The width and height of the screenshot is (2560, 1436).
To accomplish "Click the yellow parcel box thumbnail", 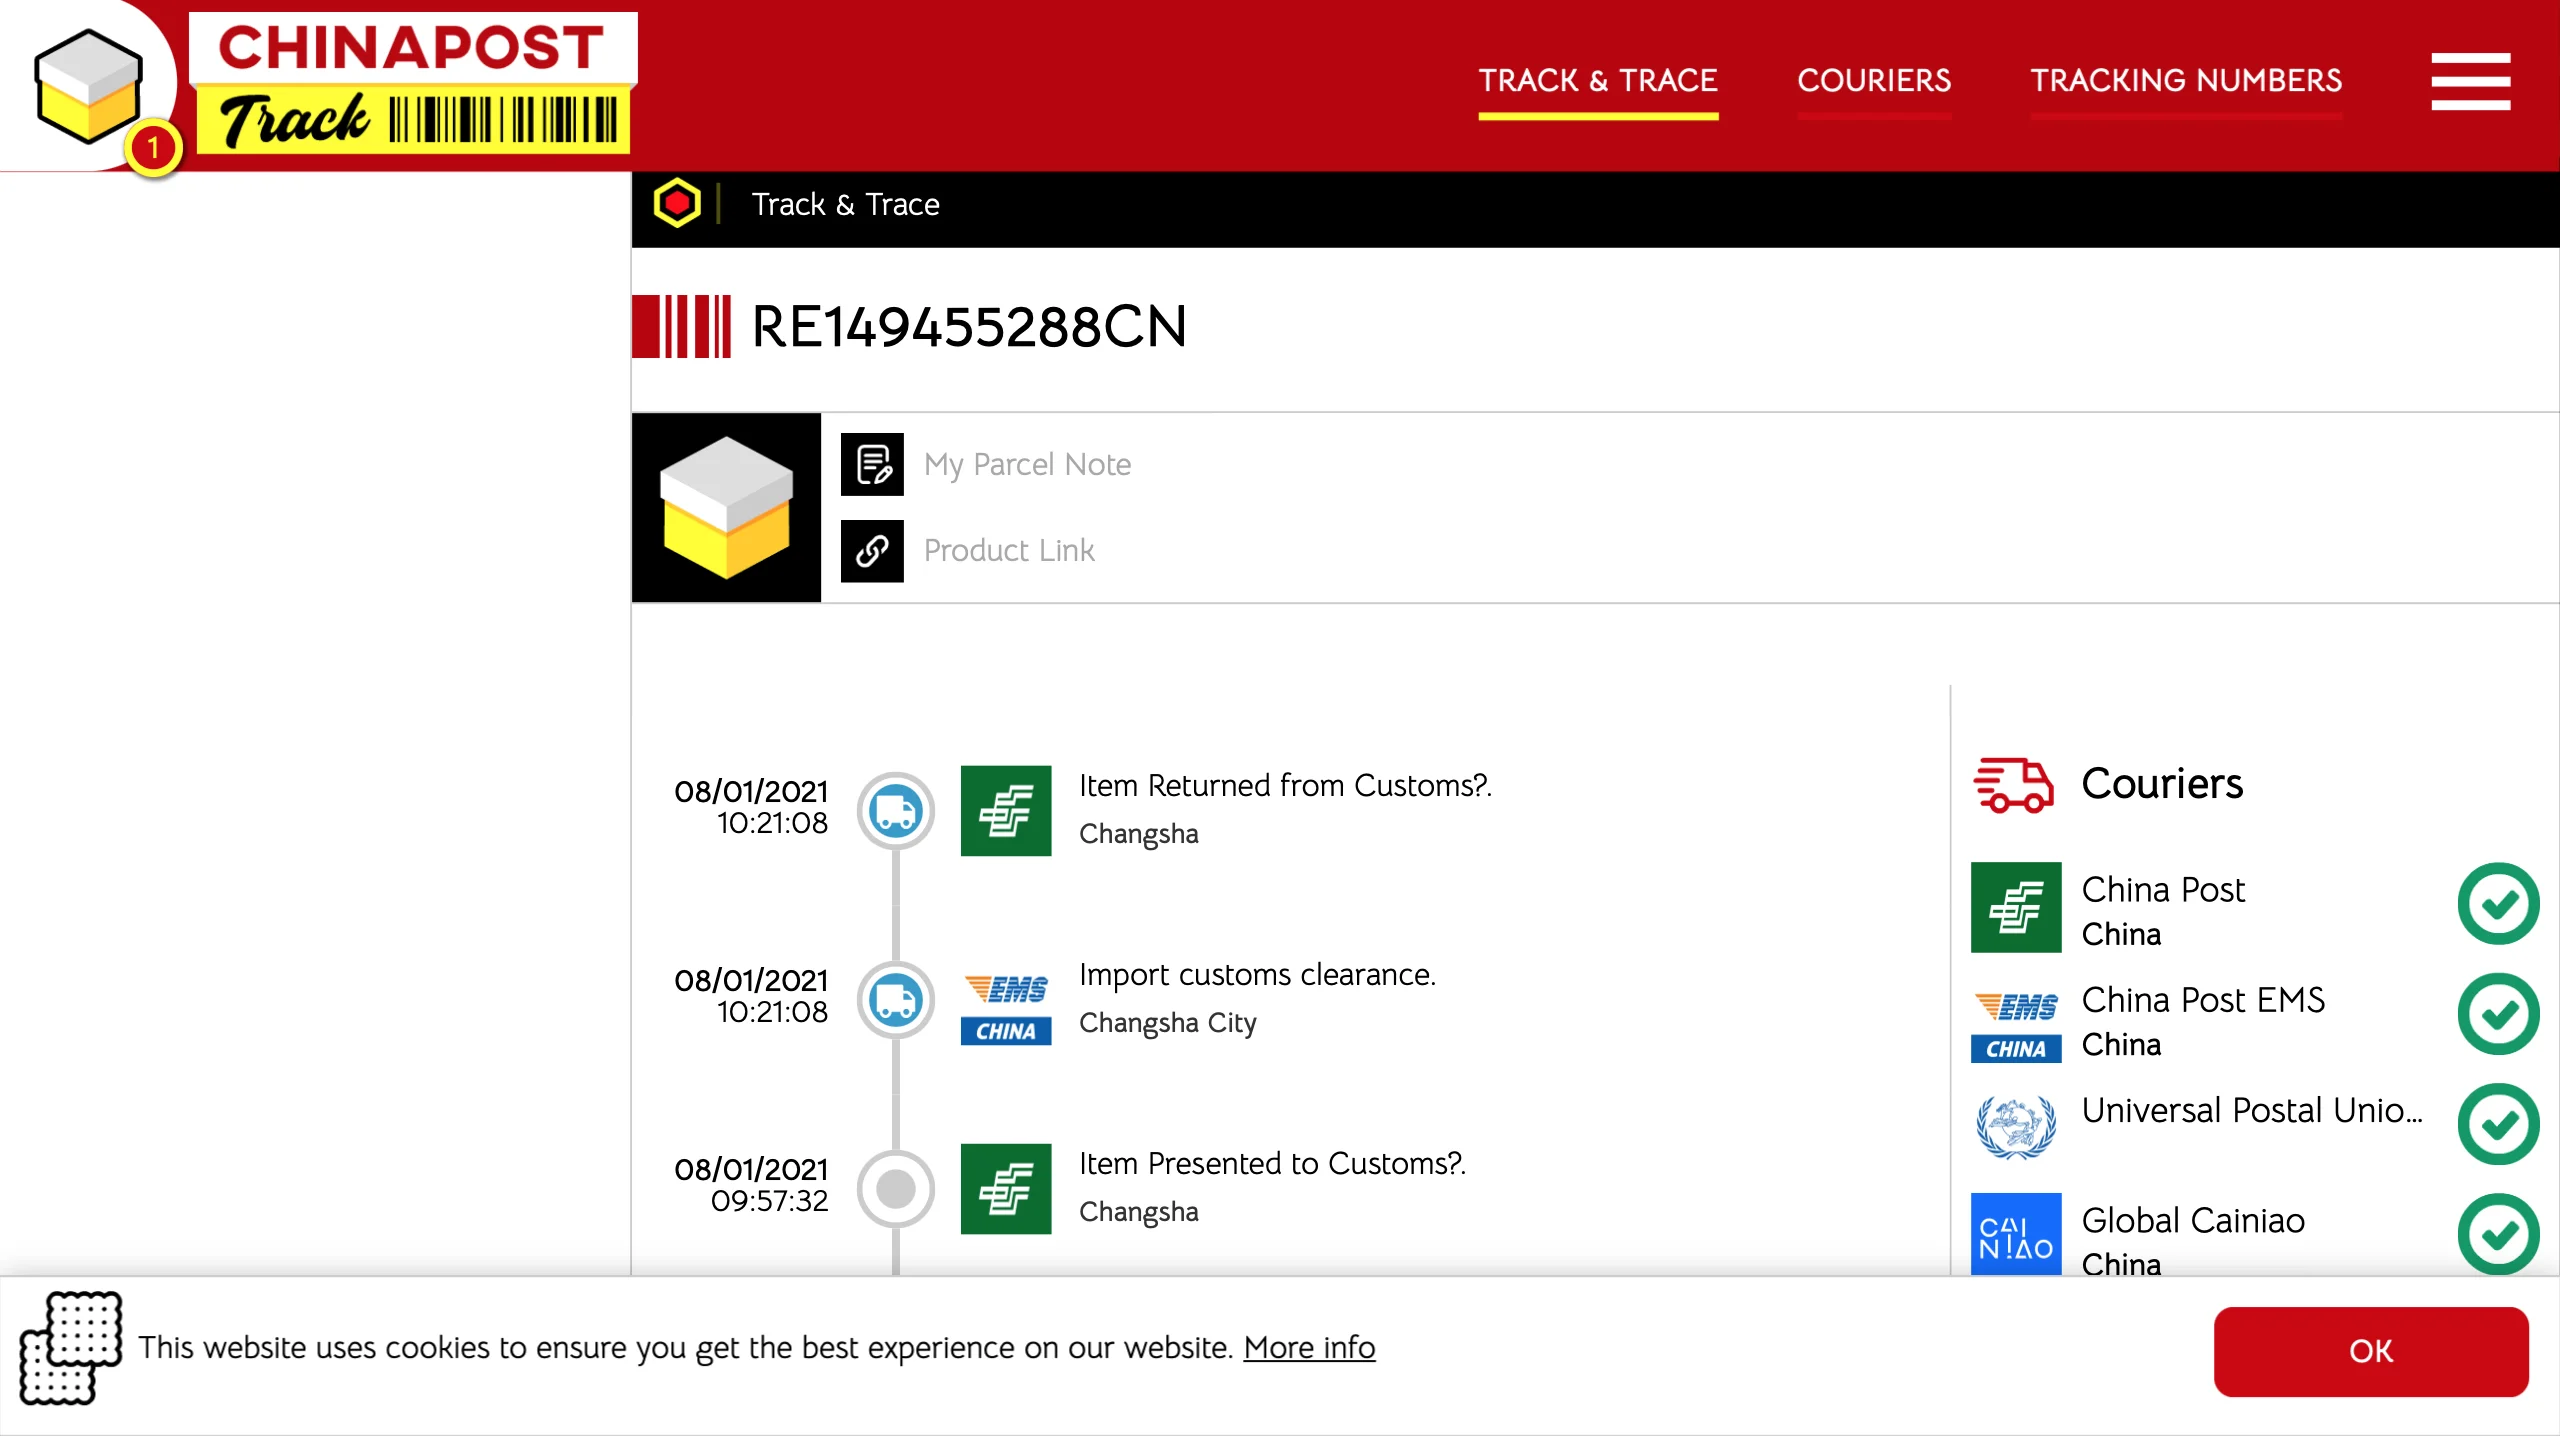I will coord(726,508).
